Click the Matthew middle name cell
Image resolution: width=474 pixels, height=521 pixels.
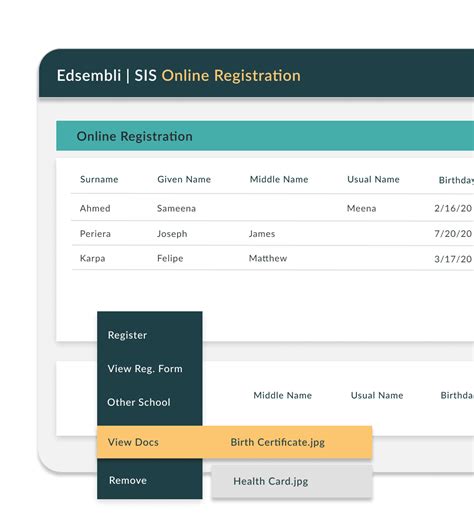click(x=268, y=258)
